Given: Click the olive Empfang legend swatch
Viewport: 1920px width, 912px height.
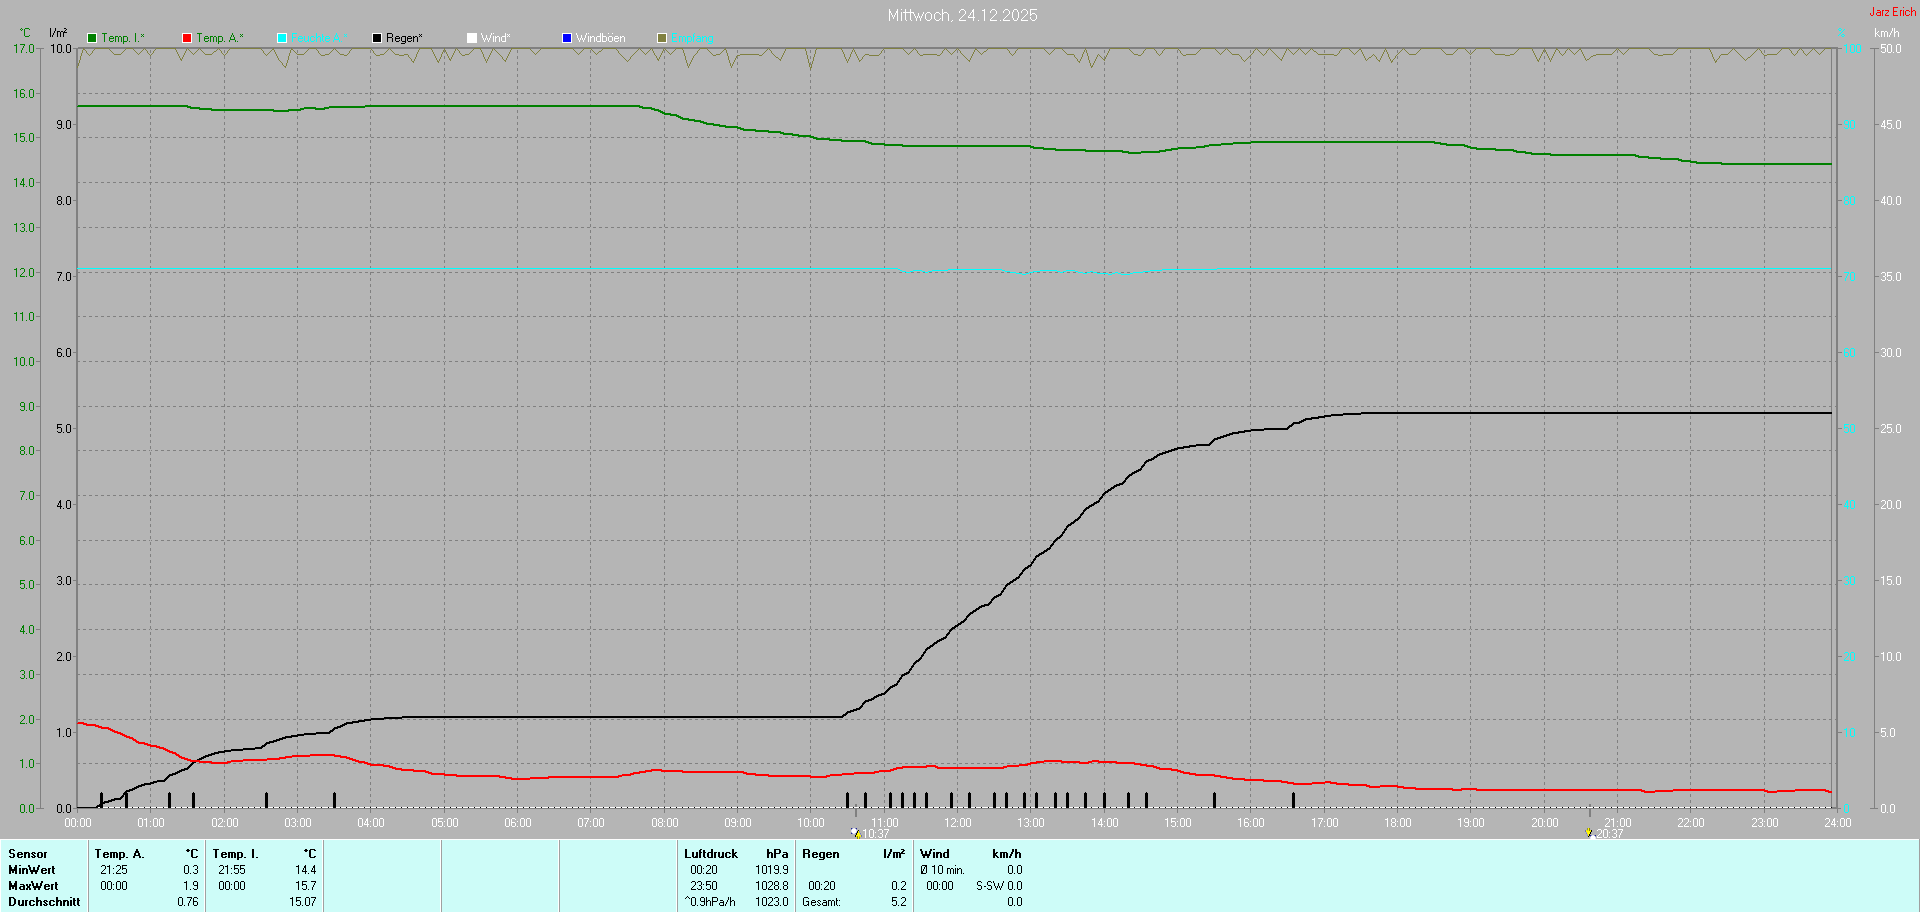Looking at the screenshot, I should pos(662,38).
